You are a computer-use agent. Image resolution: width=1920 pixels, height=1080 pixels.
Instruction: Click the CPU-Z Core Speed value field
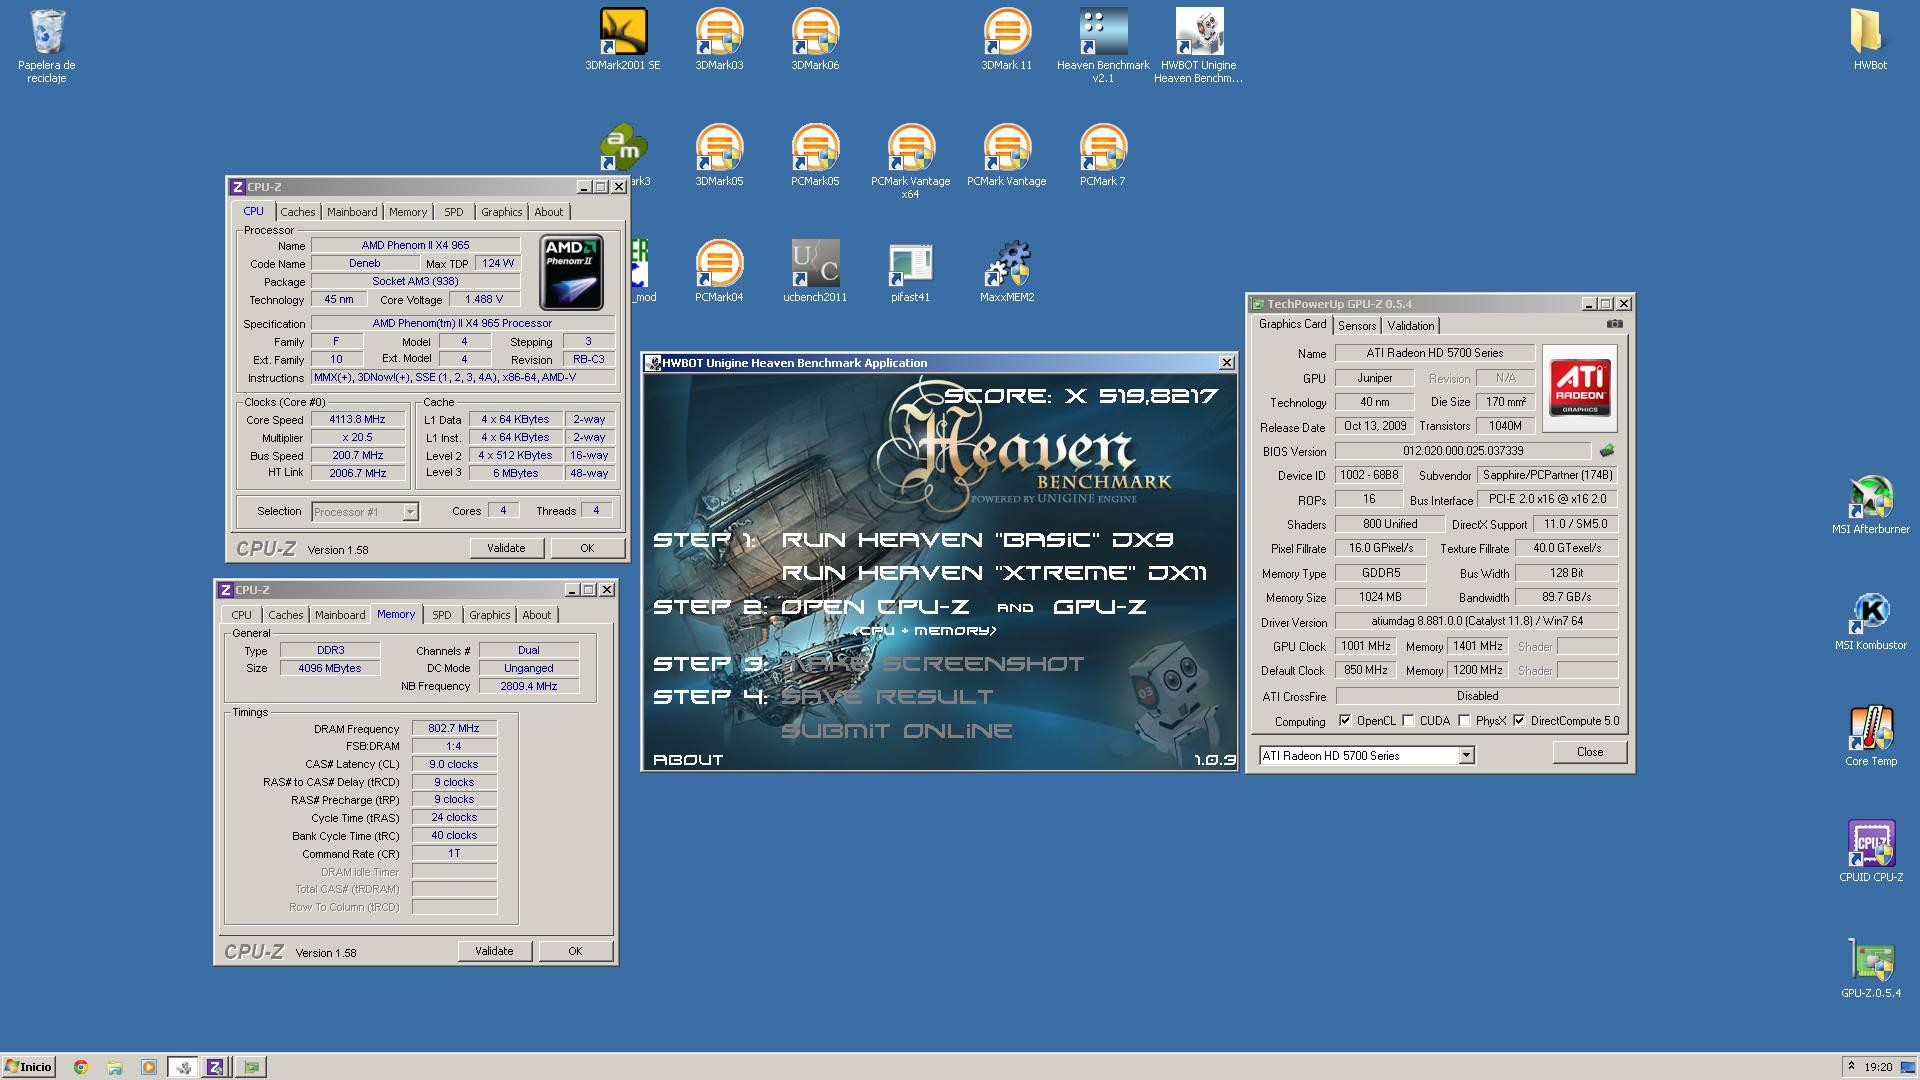click(x=357, y=420)
